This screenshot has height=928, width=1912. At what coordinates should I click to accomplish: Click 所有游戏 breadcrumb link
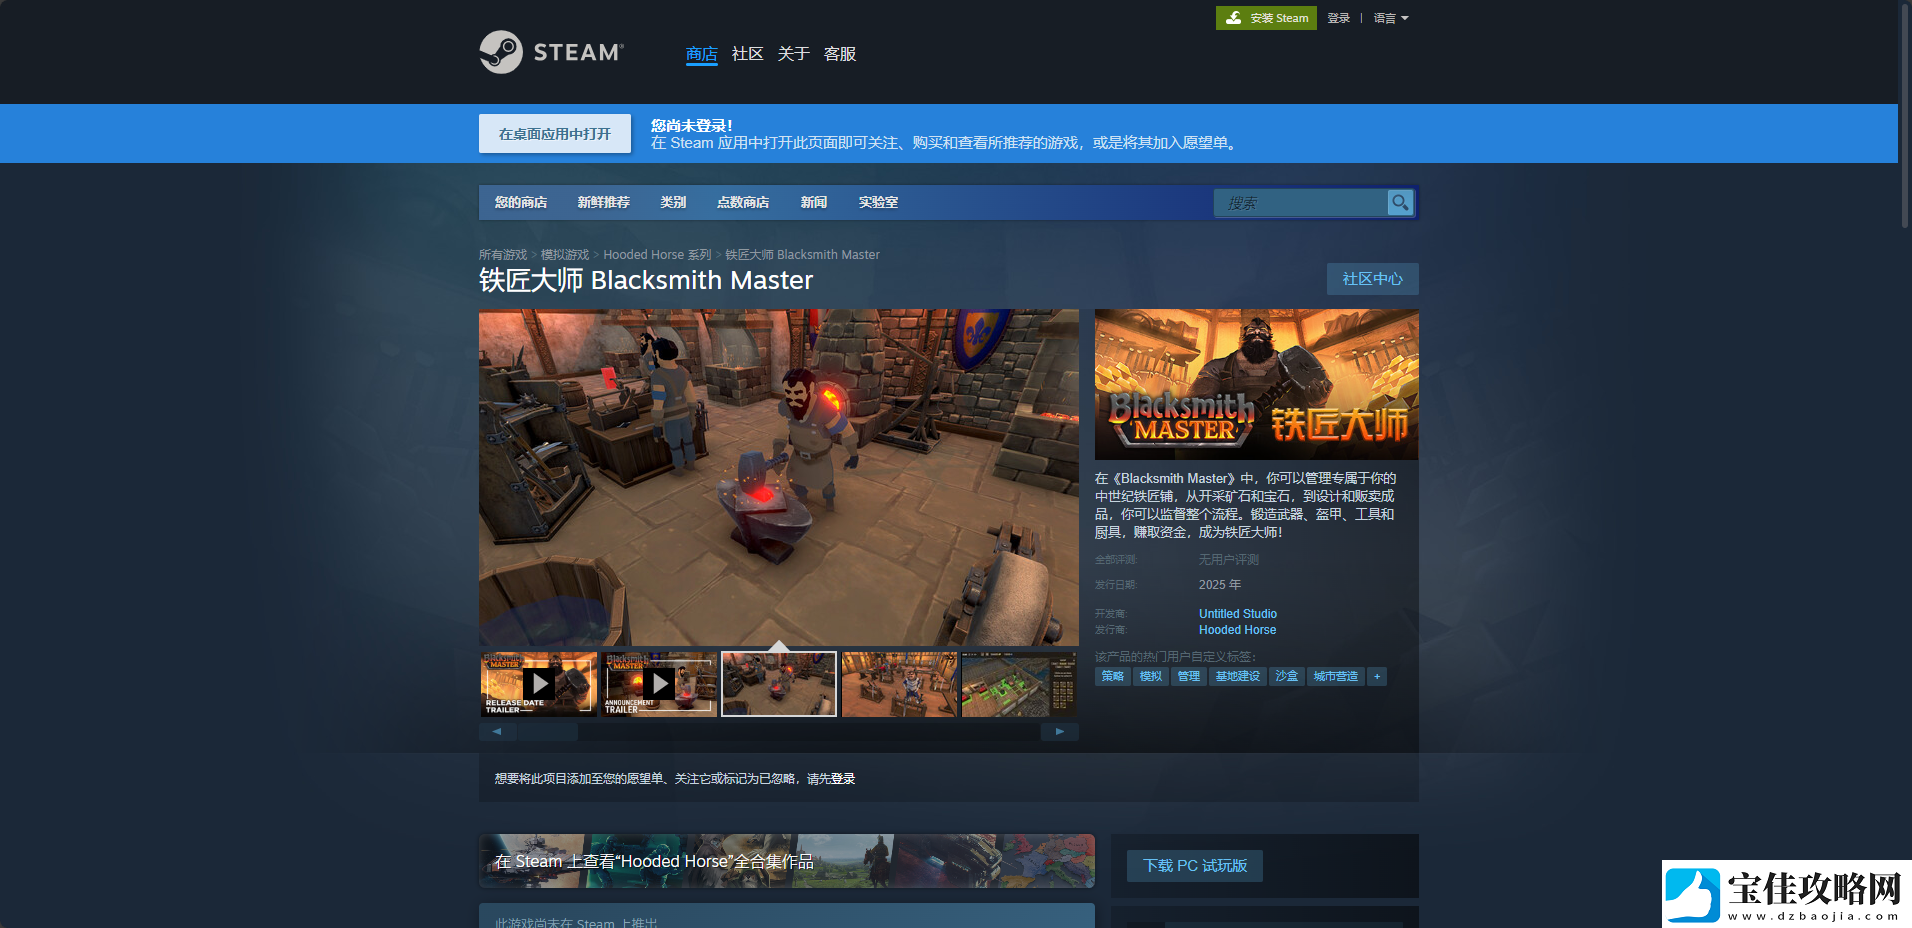(x=503, y=255)
